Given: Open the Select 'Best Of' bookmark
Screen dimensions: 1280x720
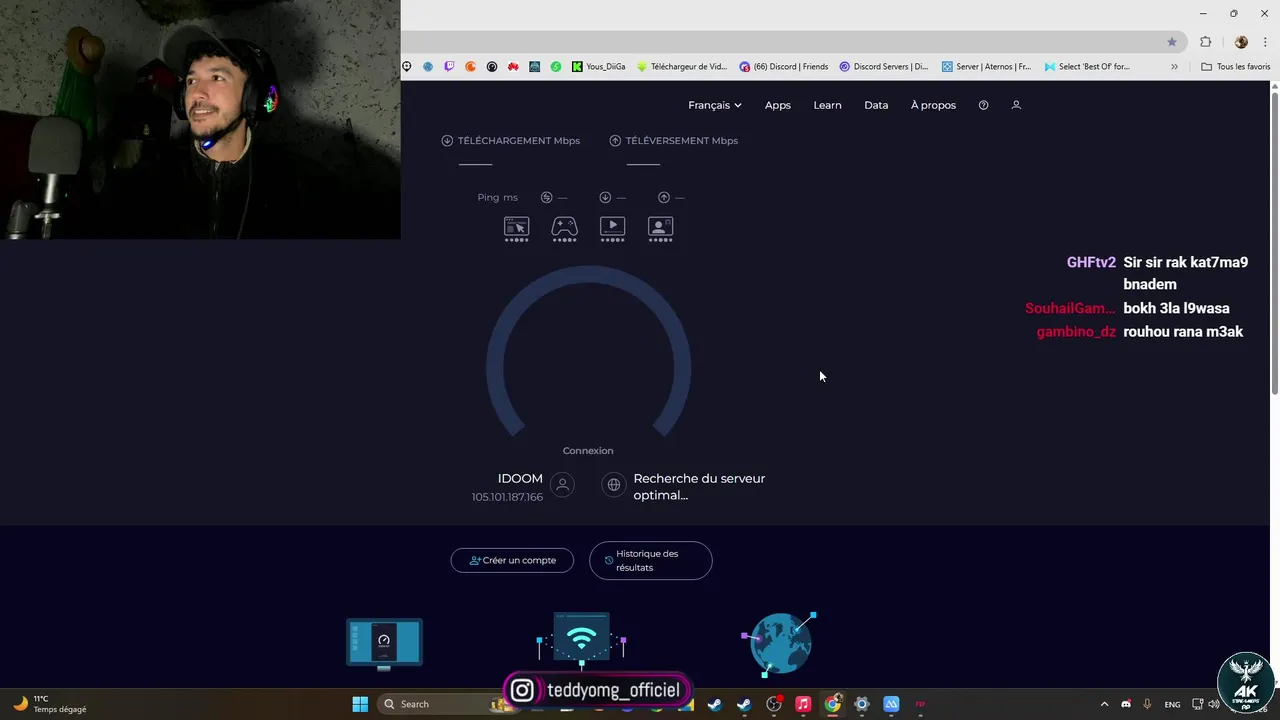Looking at the screenshot, I should click(x=1087, y=67).
